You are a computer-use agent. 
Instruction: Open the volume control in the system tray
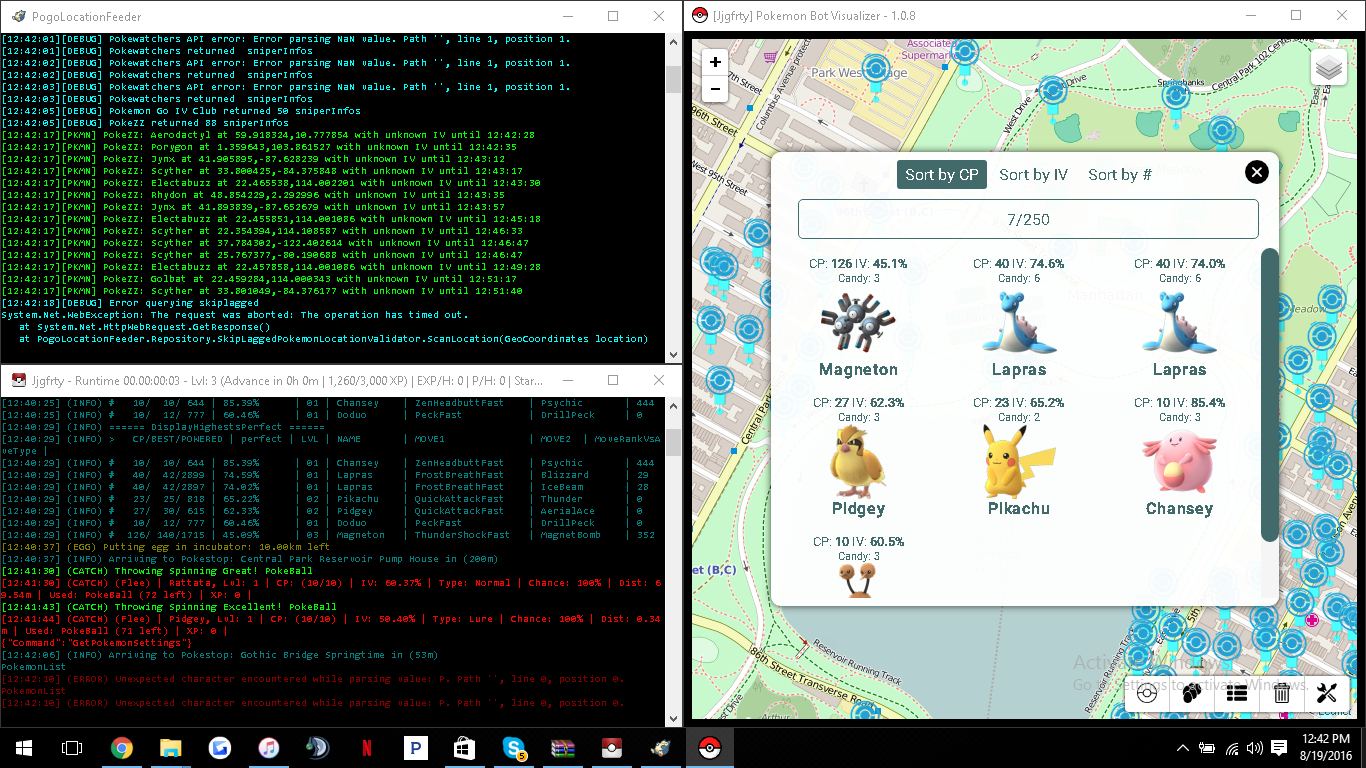coord(1255,748)
